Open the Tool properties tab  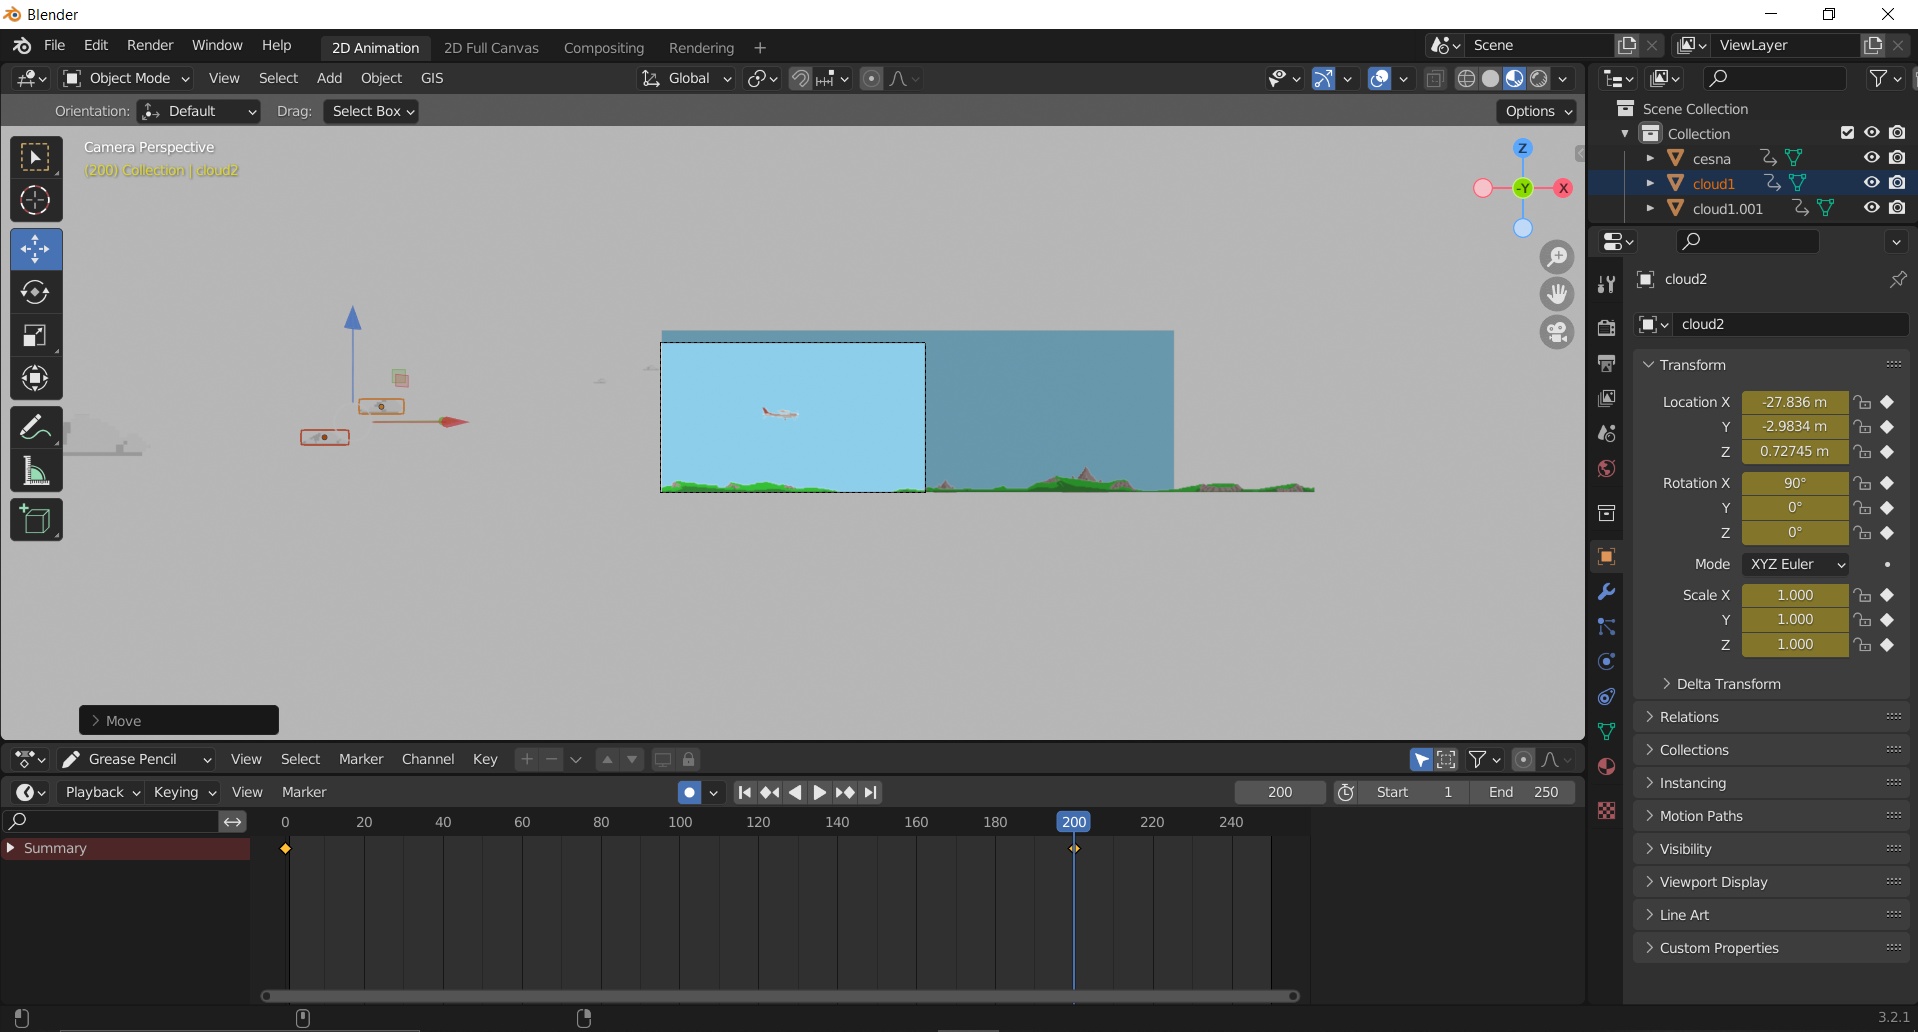tap(1606, 284)
